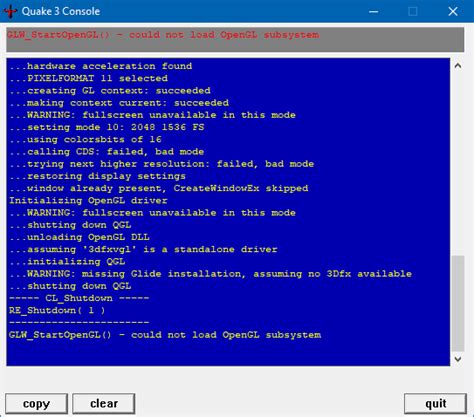The image size is (474, 417).
Task: Click line about missing Glide installation
Action: click(211, 274)
